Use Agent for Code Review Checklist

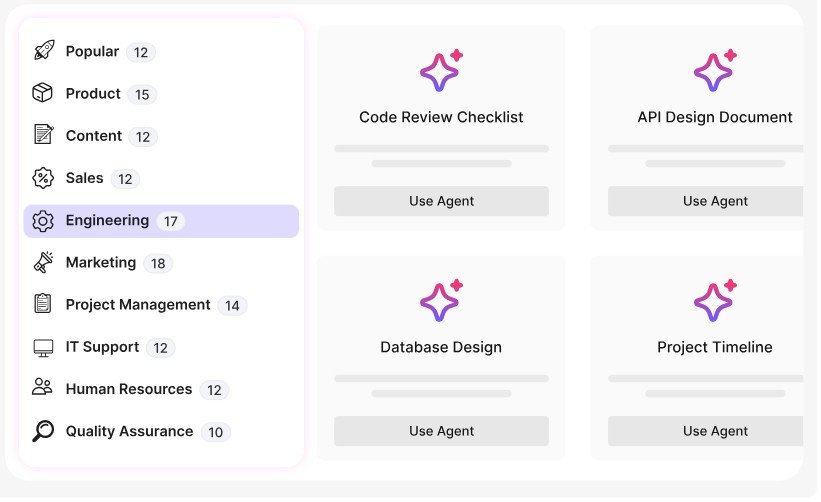tap(441, 201)
